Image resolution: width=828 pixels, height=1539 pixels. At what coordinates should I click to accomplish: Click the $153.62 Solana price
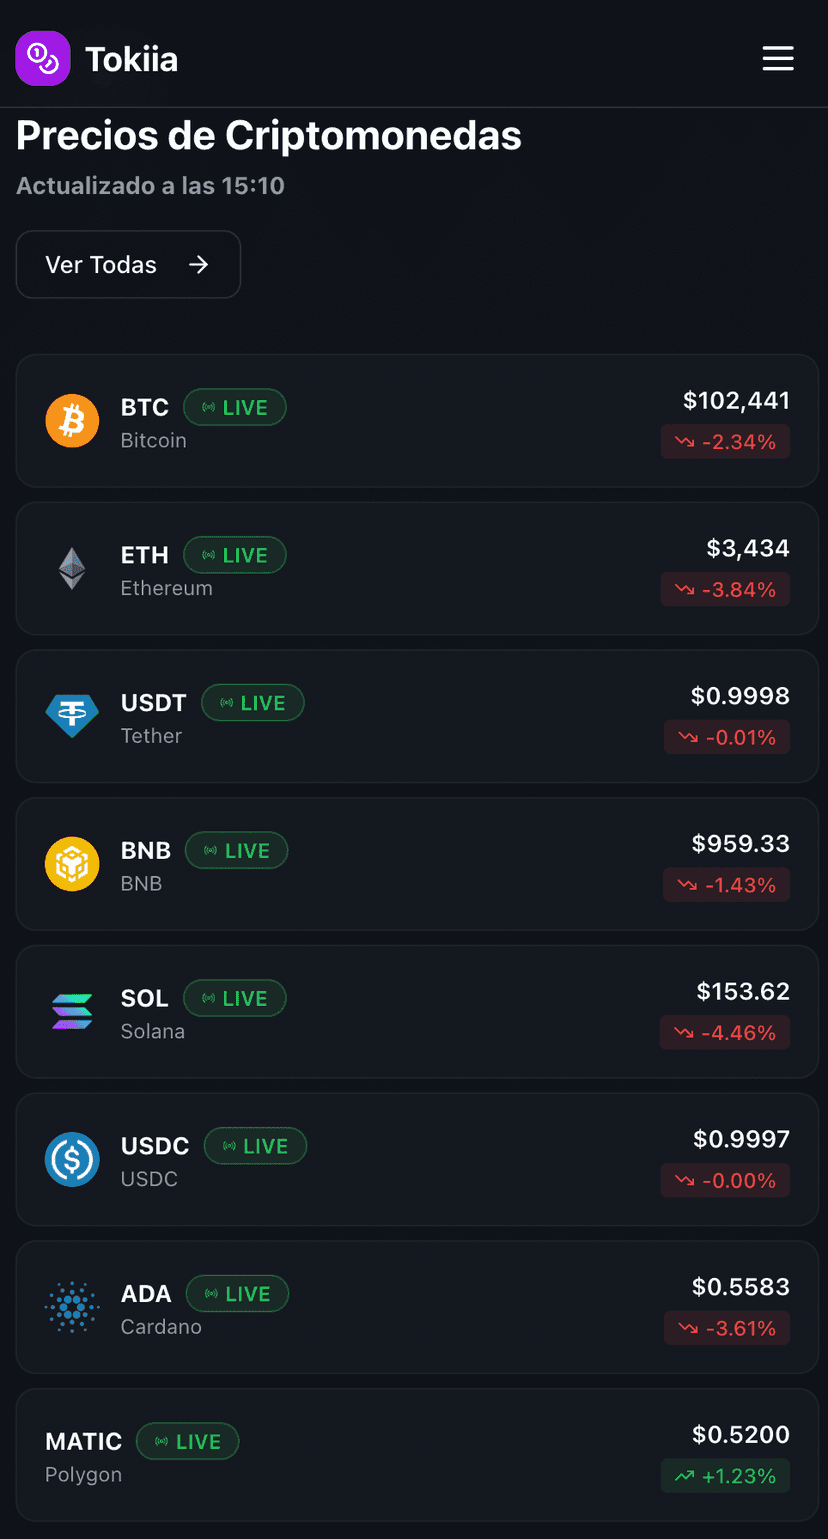pos(743,992)
